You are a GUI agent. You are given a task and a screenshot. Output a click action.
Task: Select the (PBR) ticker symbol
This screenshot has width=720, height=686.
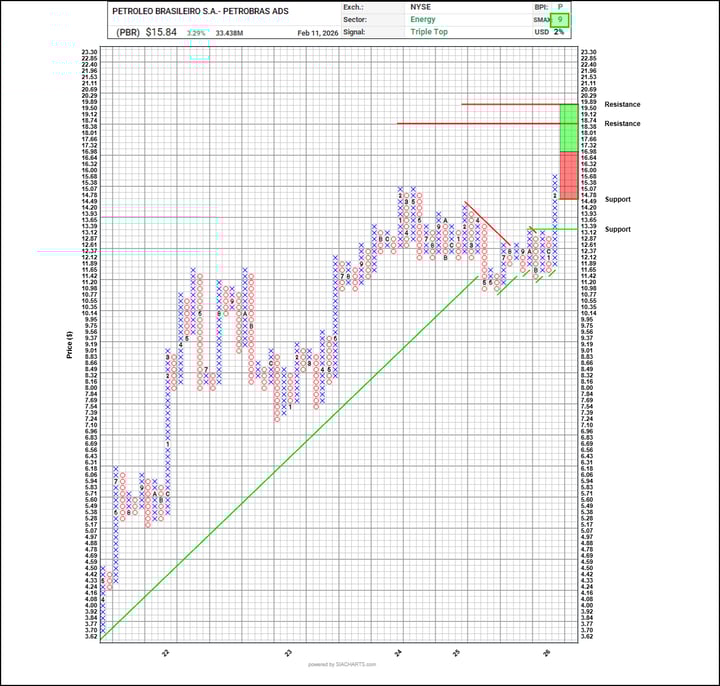click(x=128, y=32)
